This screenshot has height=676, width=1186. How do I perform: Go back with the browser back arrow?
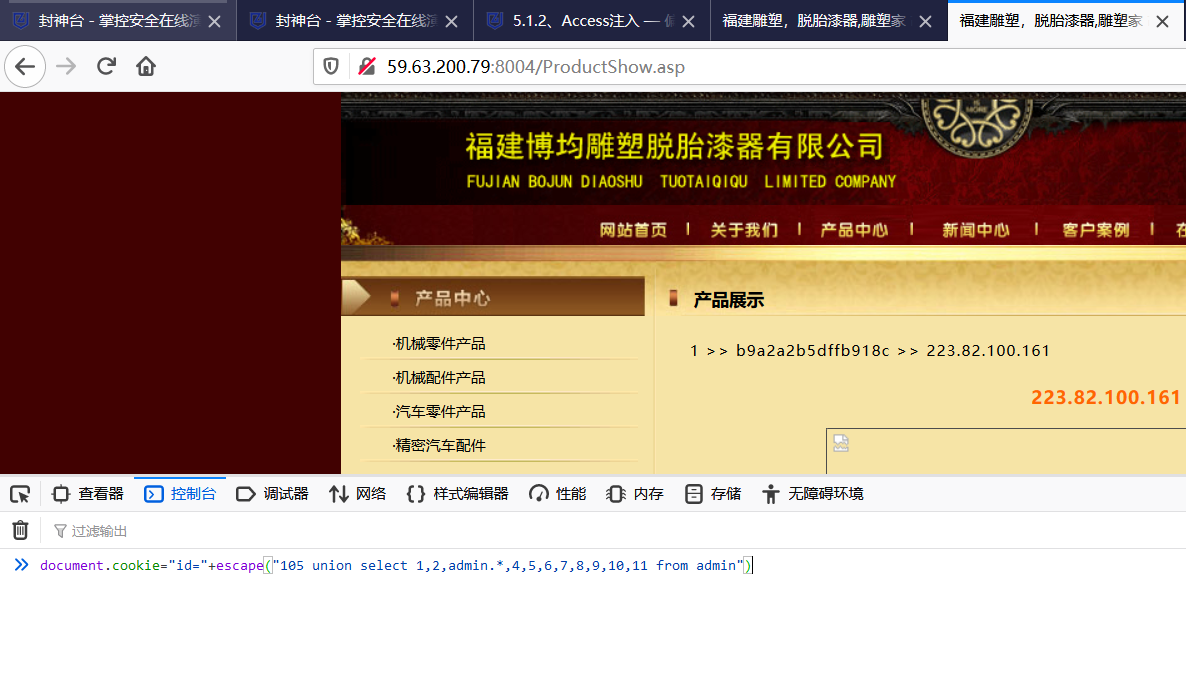(25, 67)
